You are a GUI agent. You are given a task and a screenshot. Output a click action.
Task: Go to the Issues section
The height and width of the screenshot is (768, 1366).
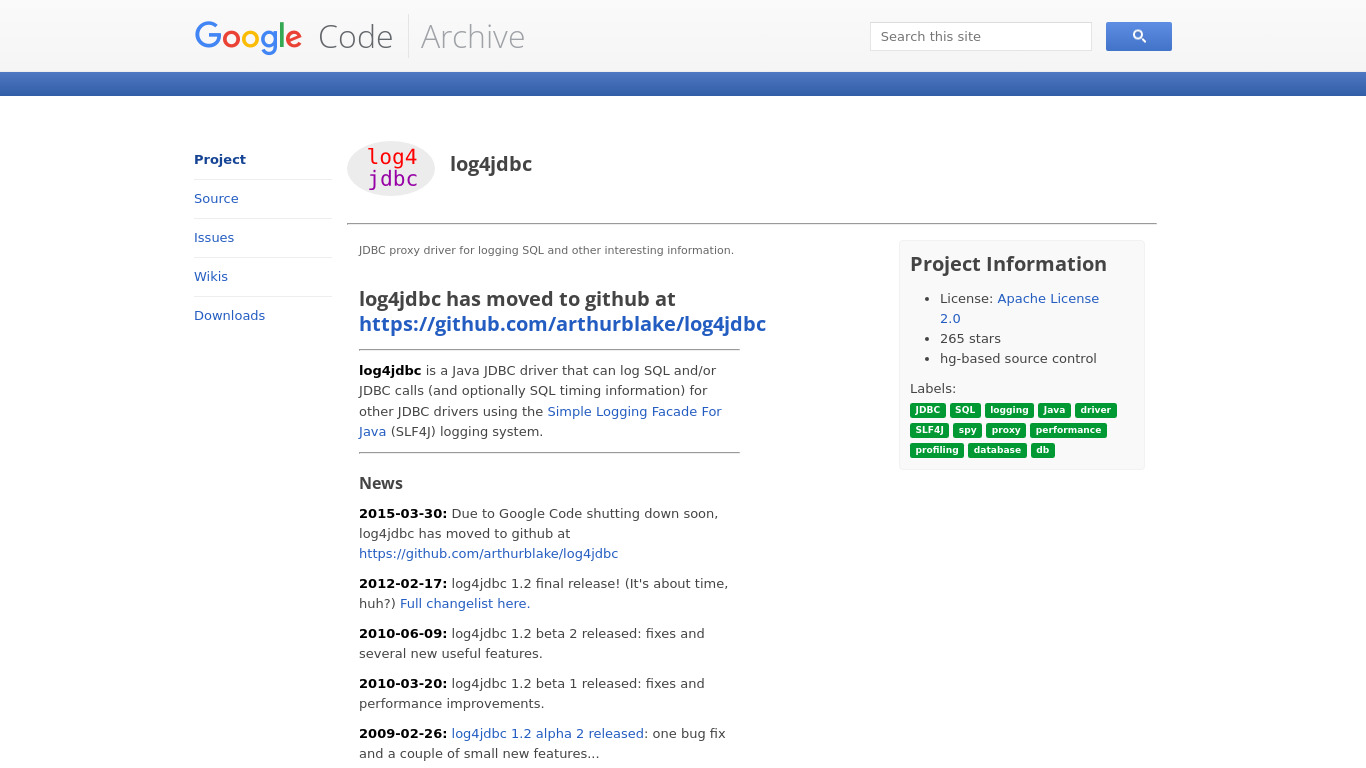tap(214, 238)
